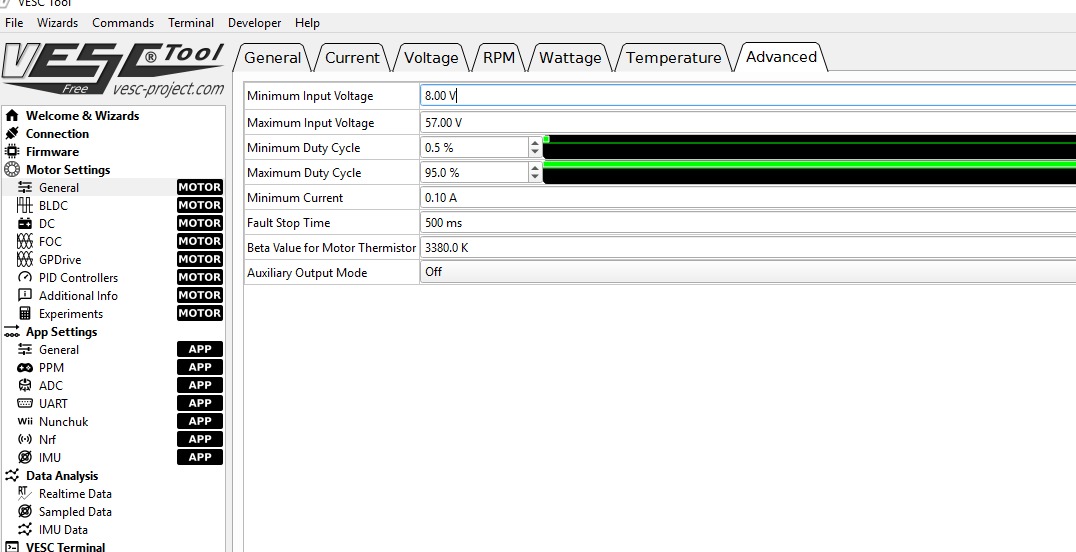
Task: Increase Minimum Duty Cycle with up arrow
Action: click(535, 143)
